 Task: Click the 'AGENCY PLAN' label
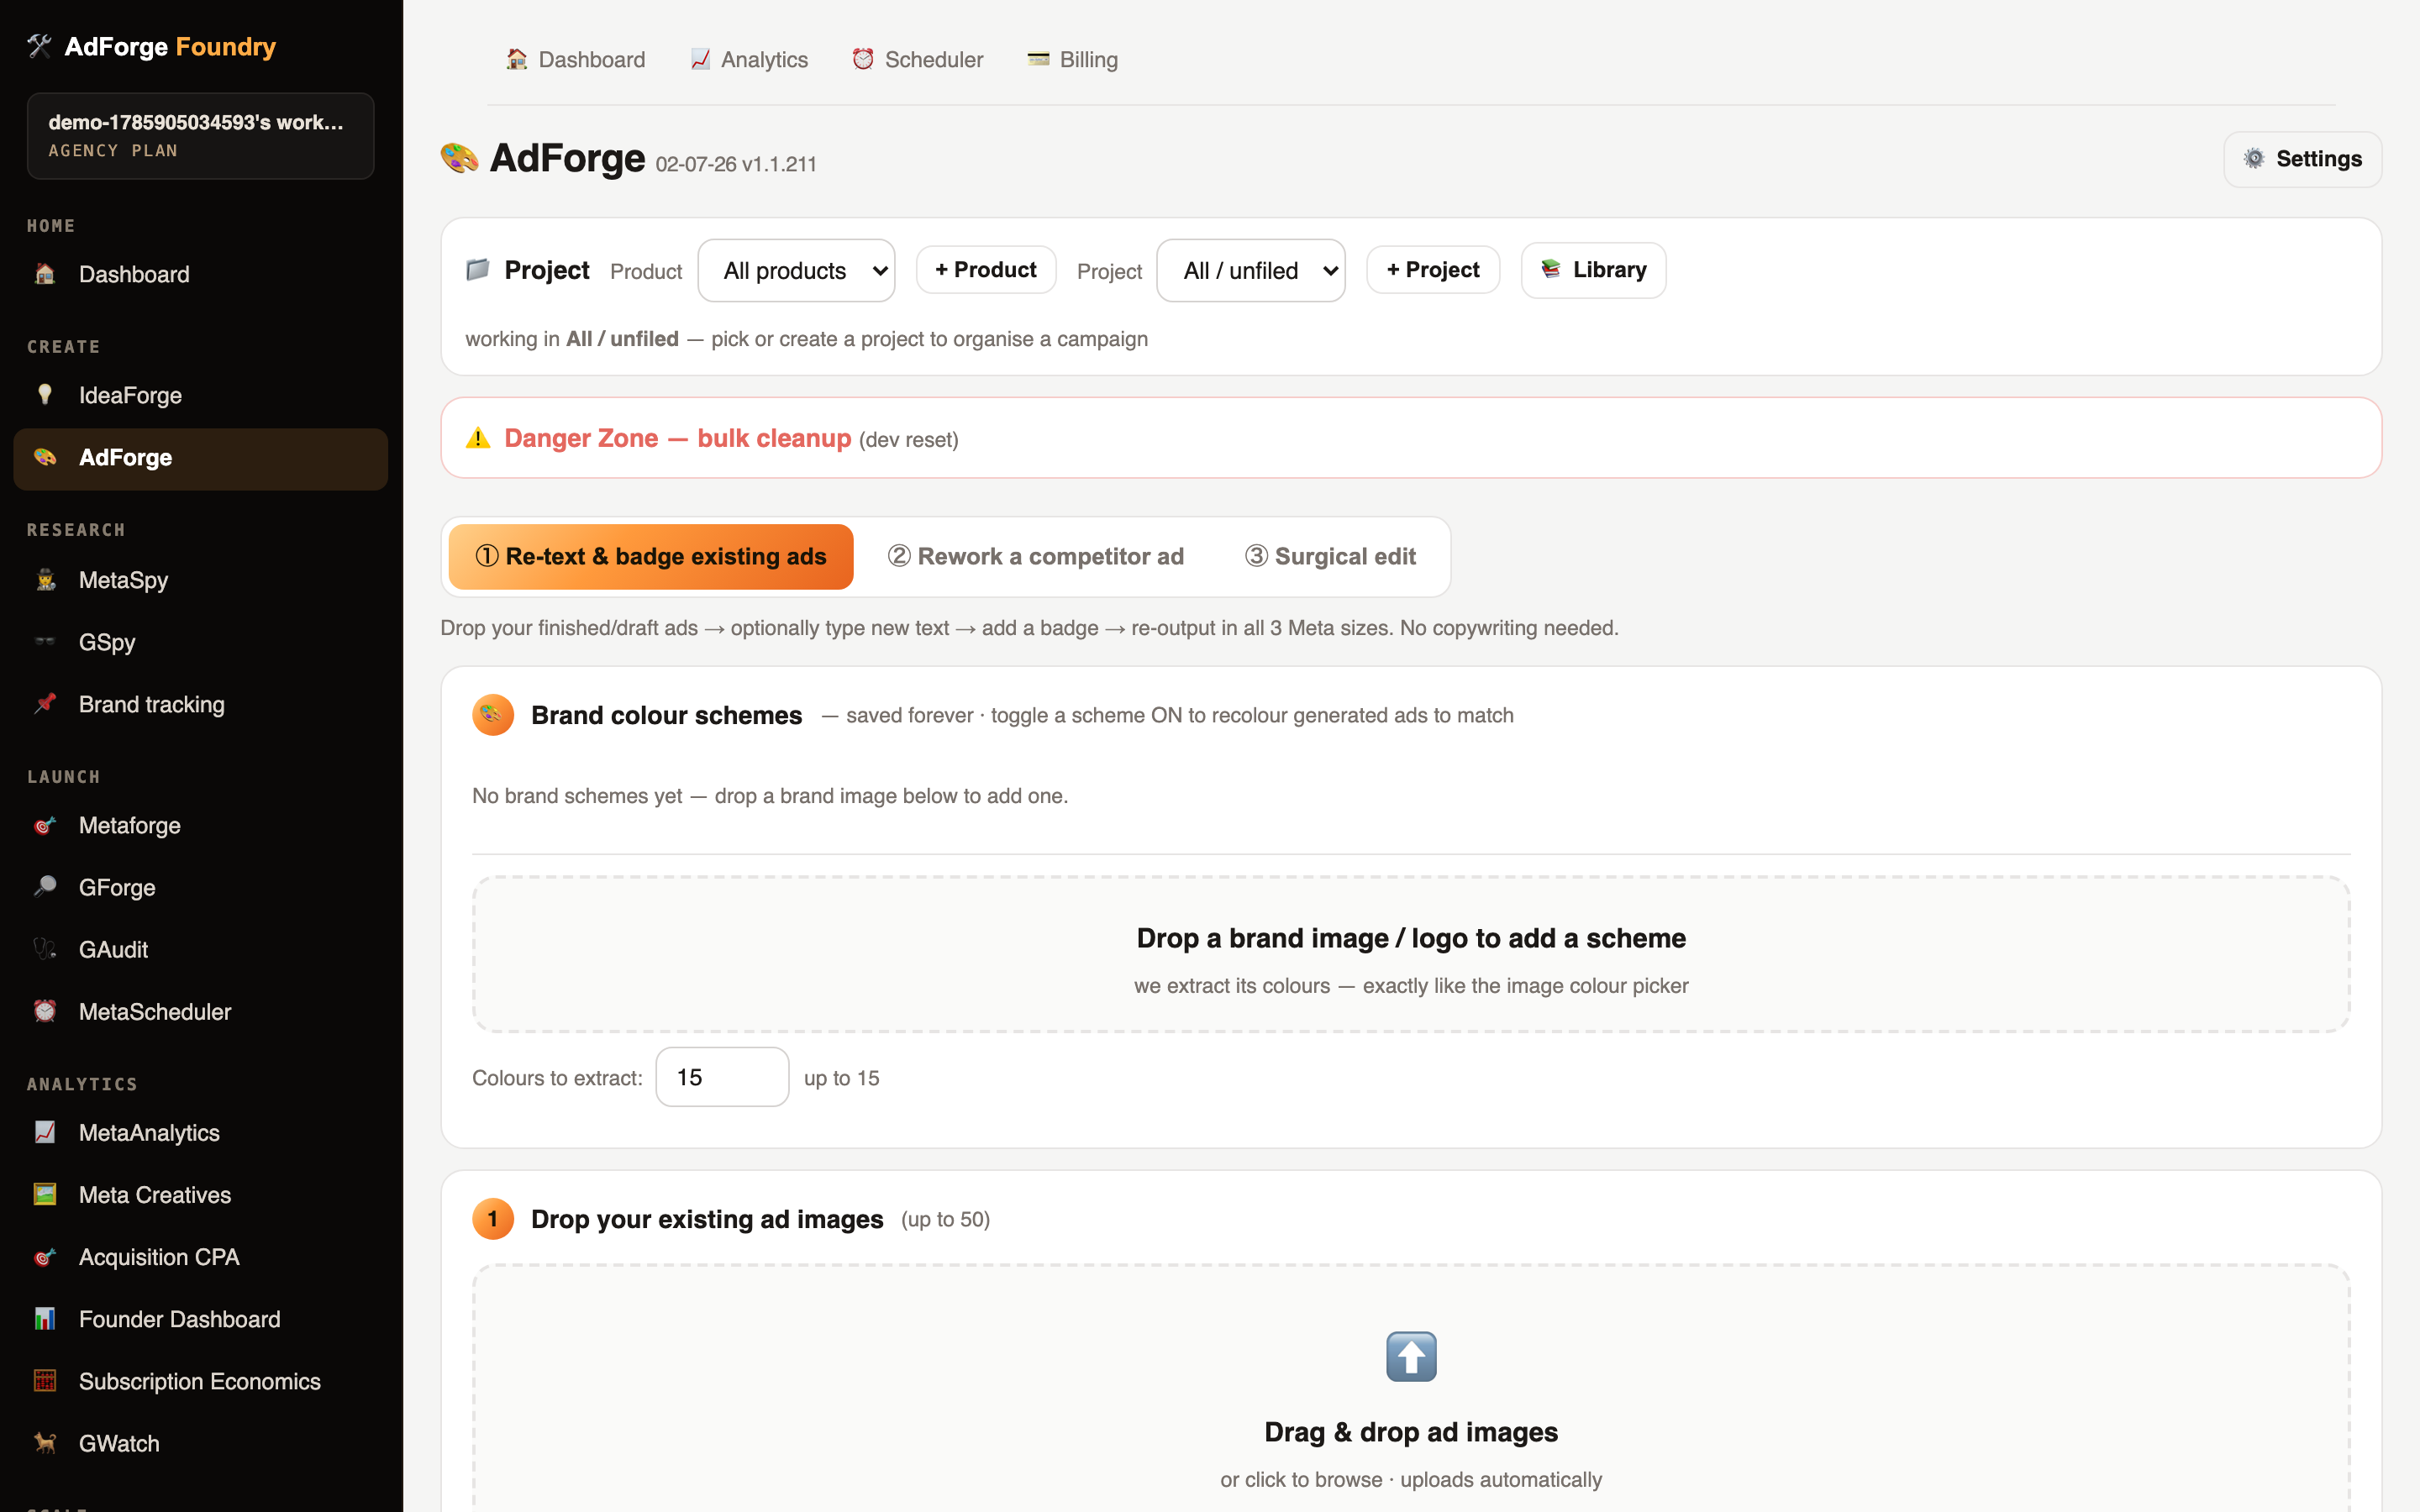[x=113, y=150]
